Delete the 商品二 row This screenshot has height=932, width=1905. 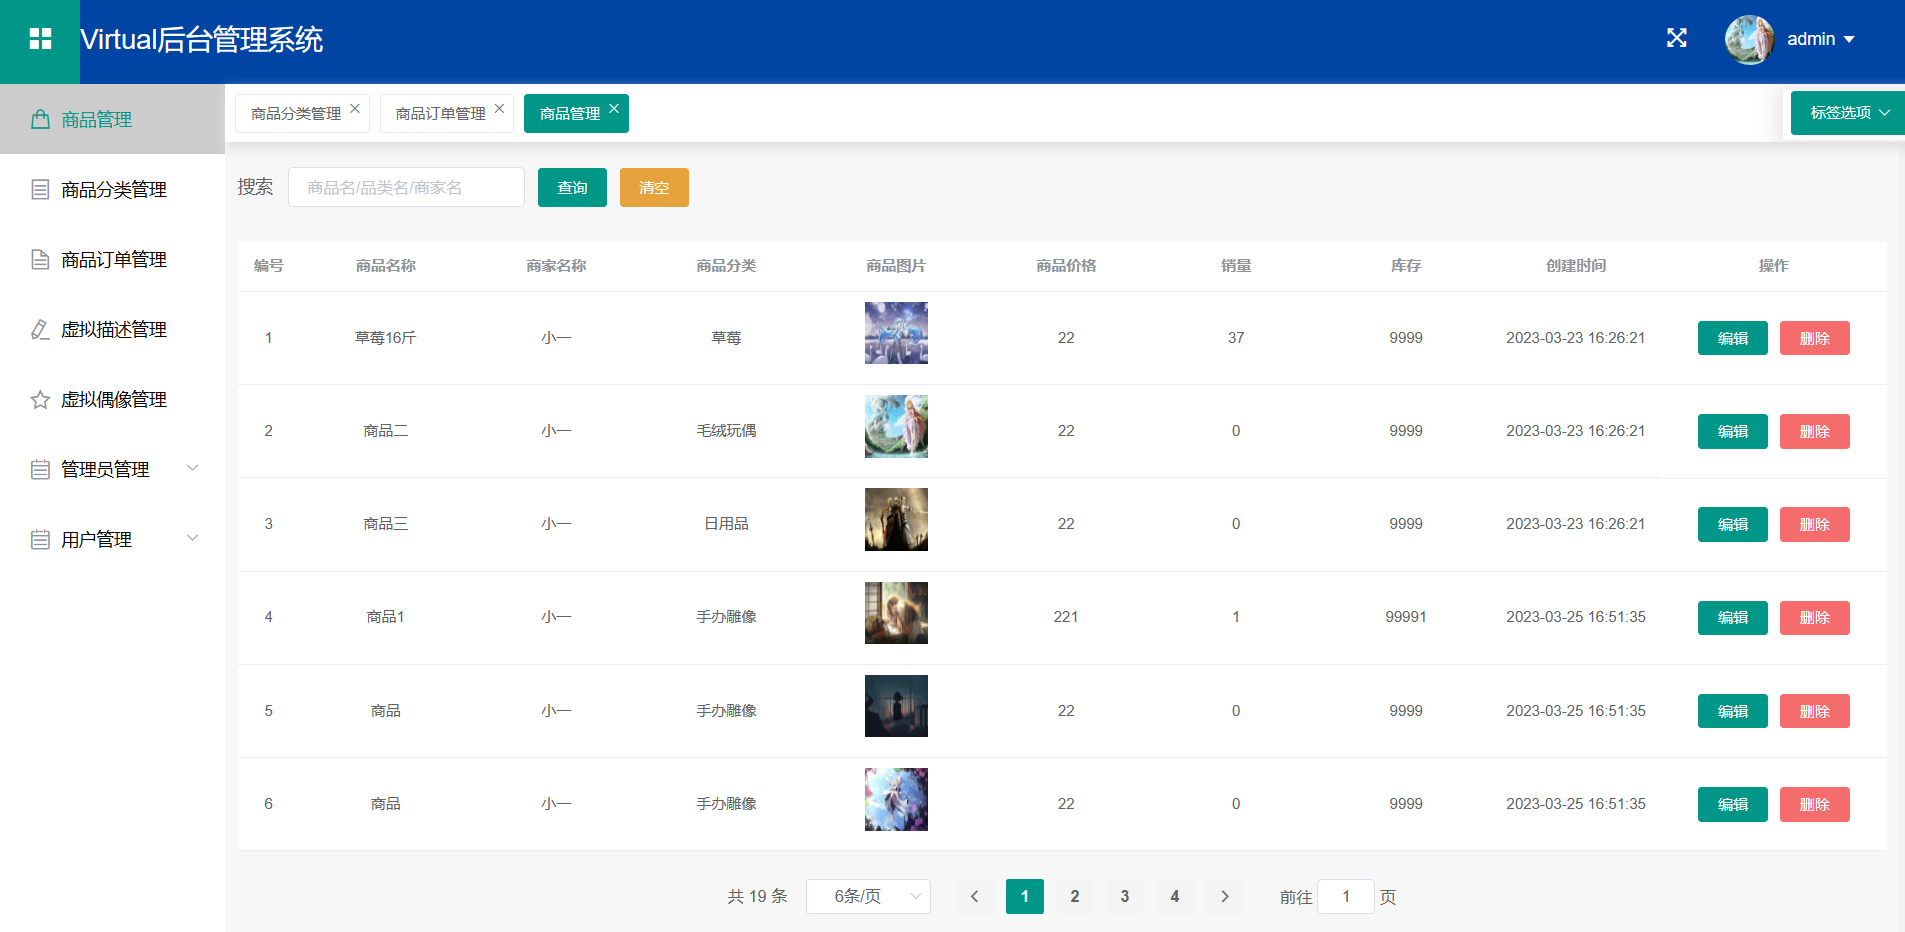[x=1814, y=431]
